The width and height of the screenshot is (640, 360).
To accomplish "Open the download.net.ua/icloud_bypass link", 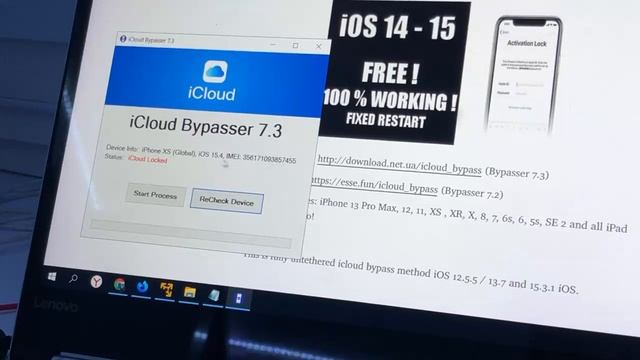I will click(x=400, y=165).
